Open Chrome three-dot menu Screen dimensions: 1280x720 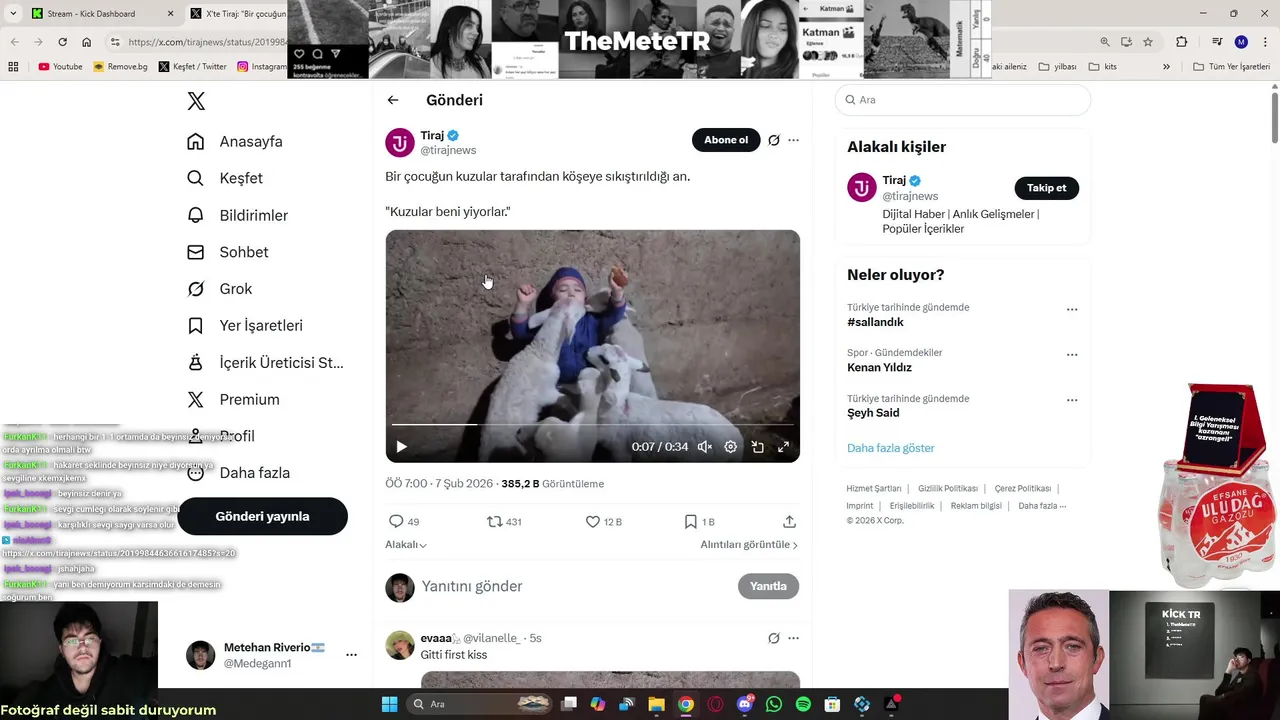pyautogui.click(x=1264, y=42)
